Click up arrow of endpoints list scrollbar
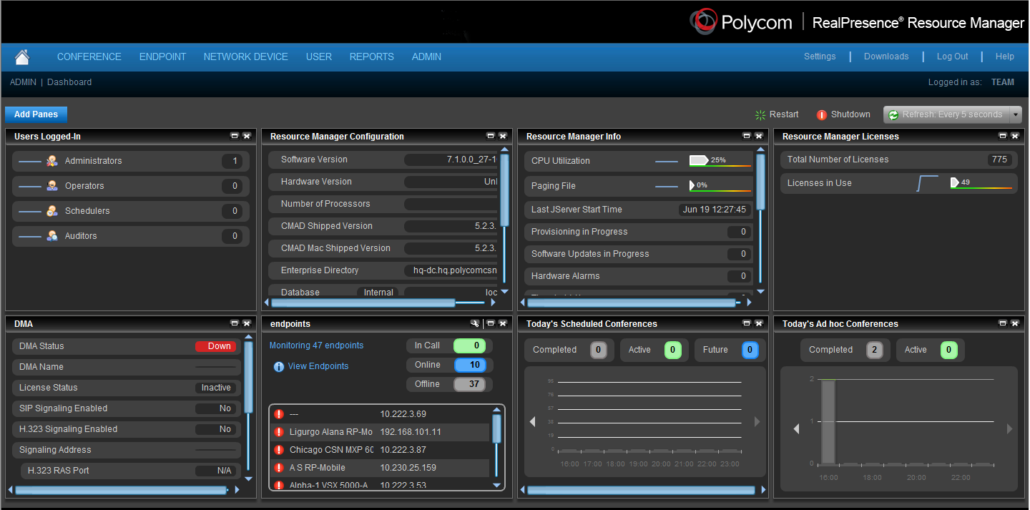 pos(497,410)
